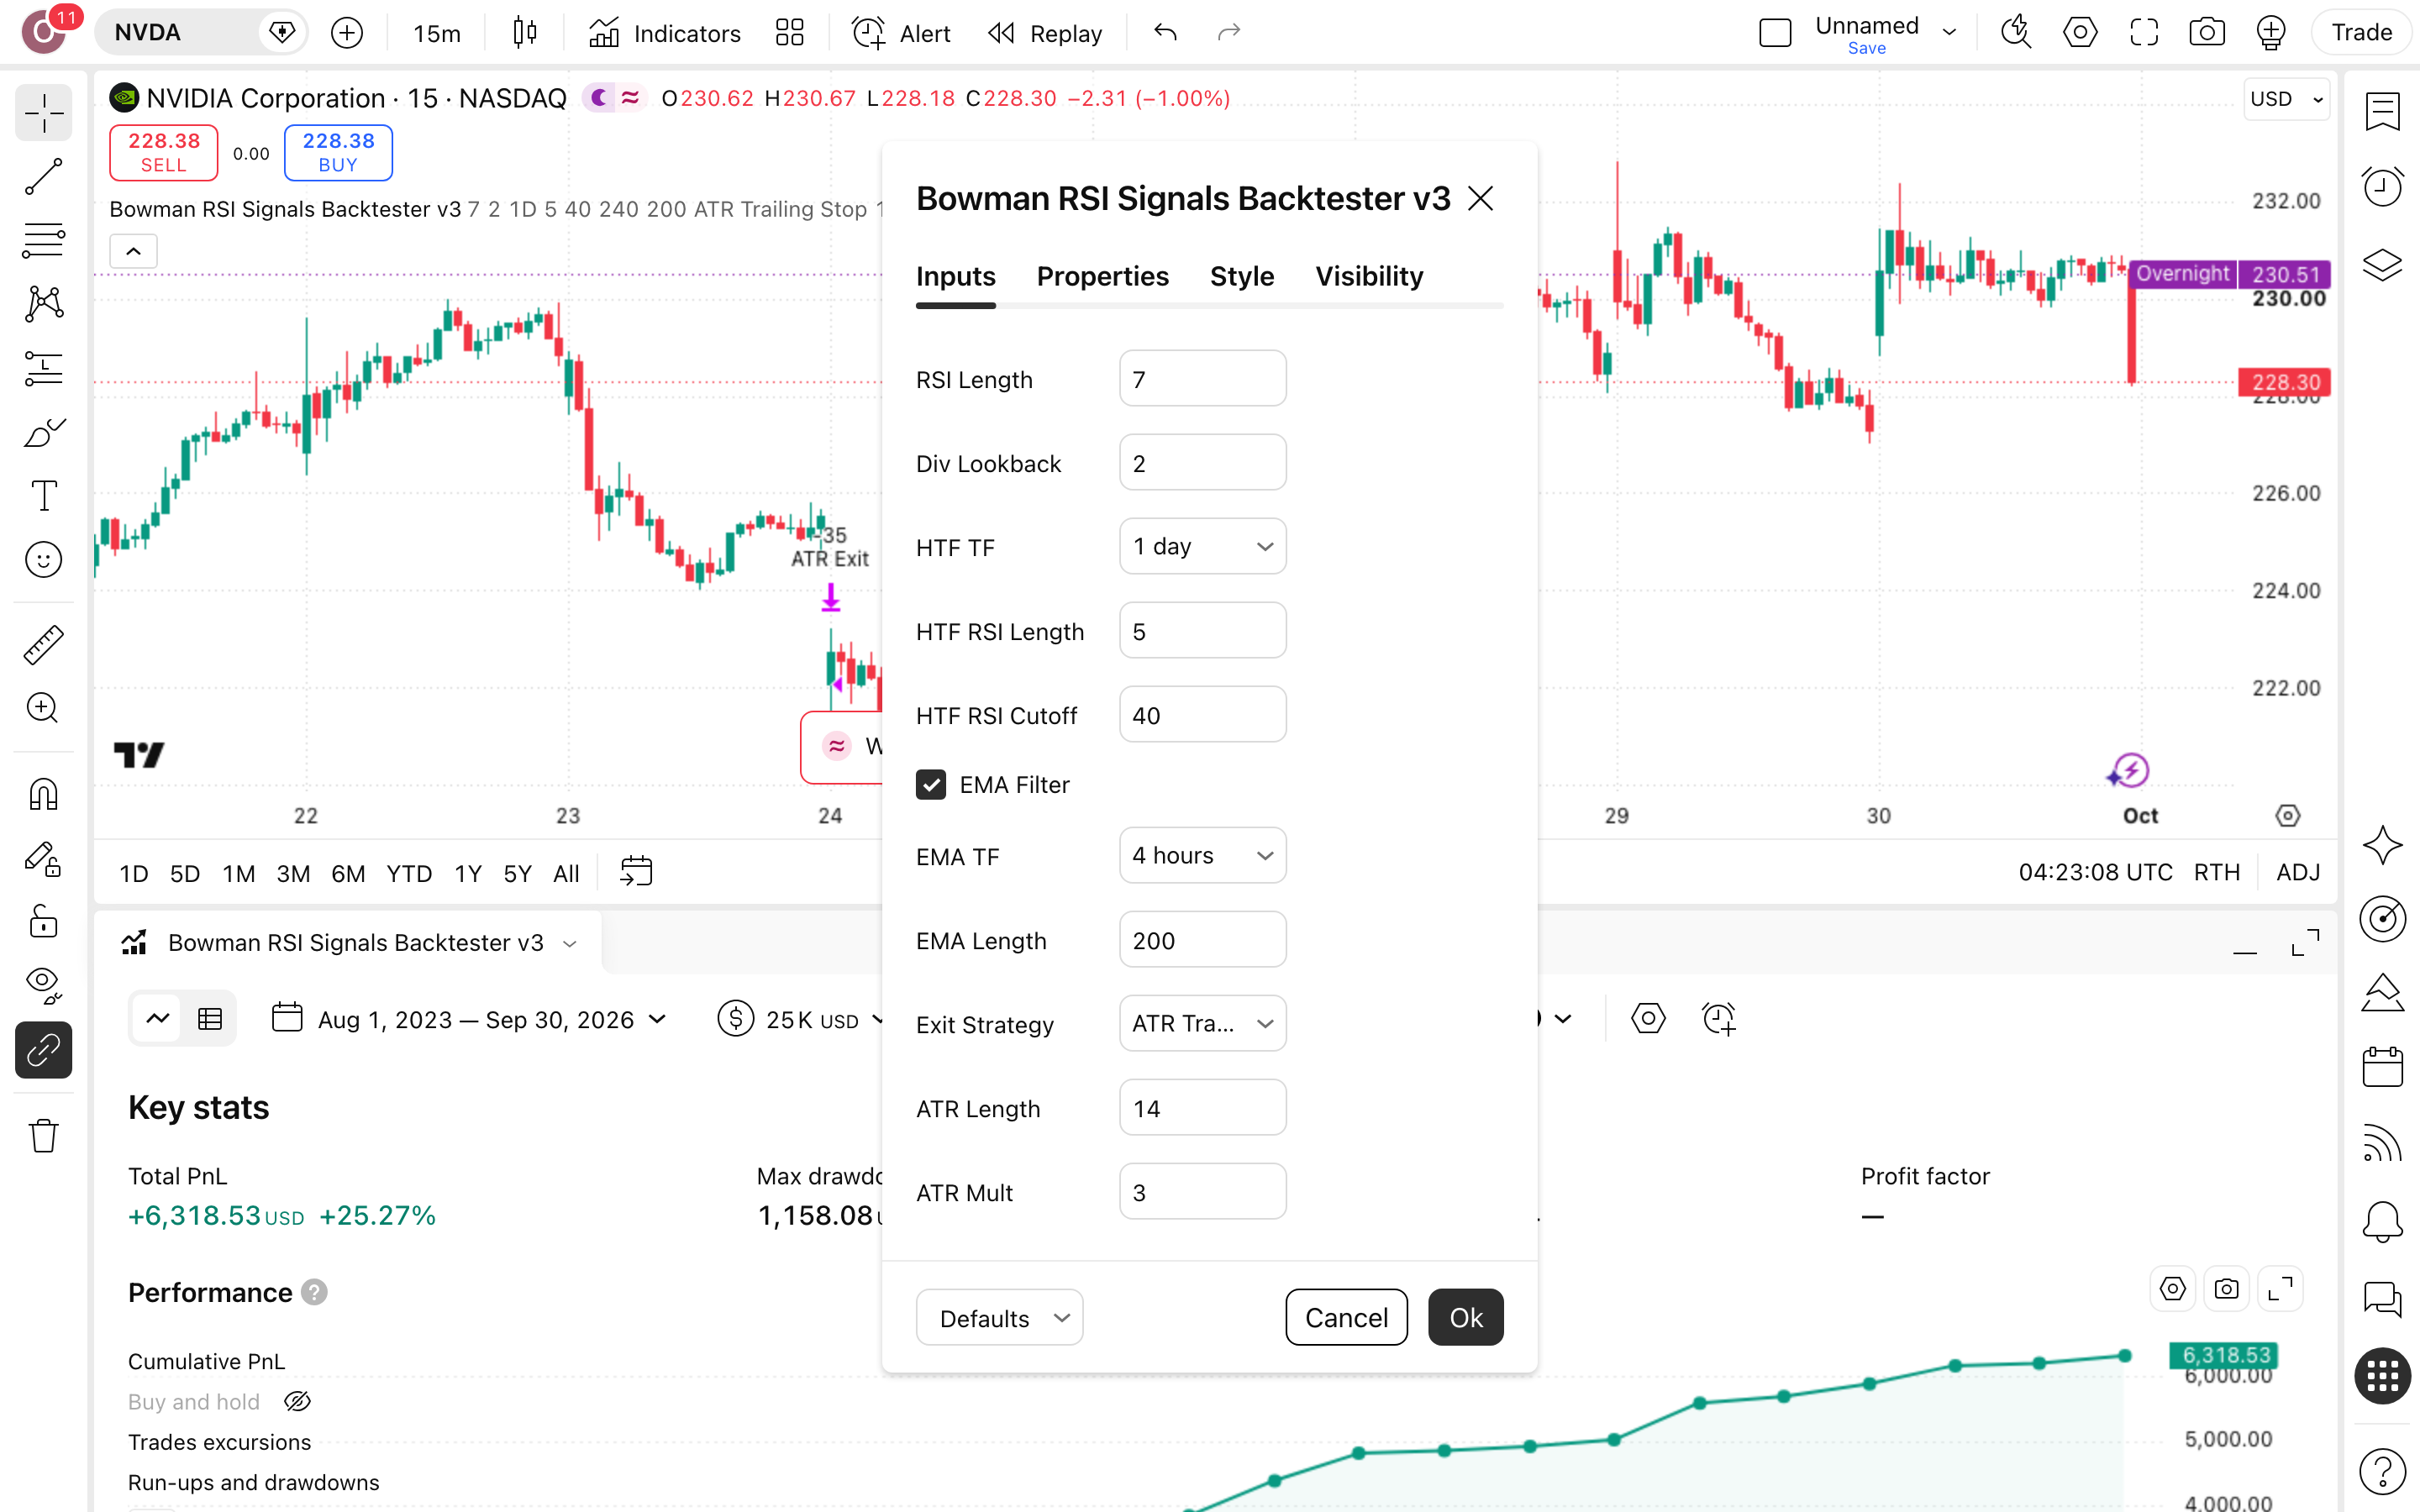The width and height of the screenshot is (2420, 1512).
Task: Open the candlestick chart type selector
Action: coord(524,33)
